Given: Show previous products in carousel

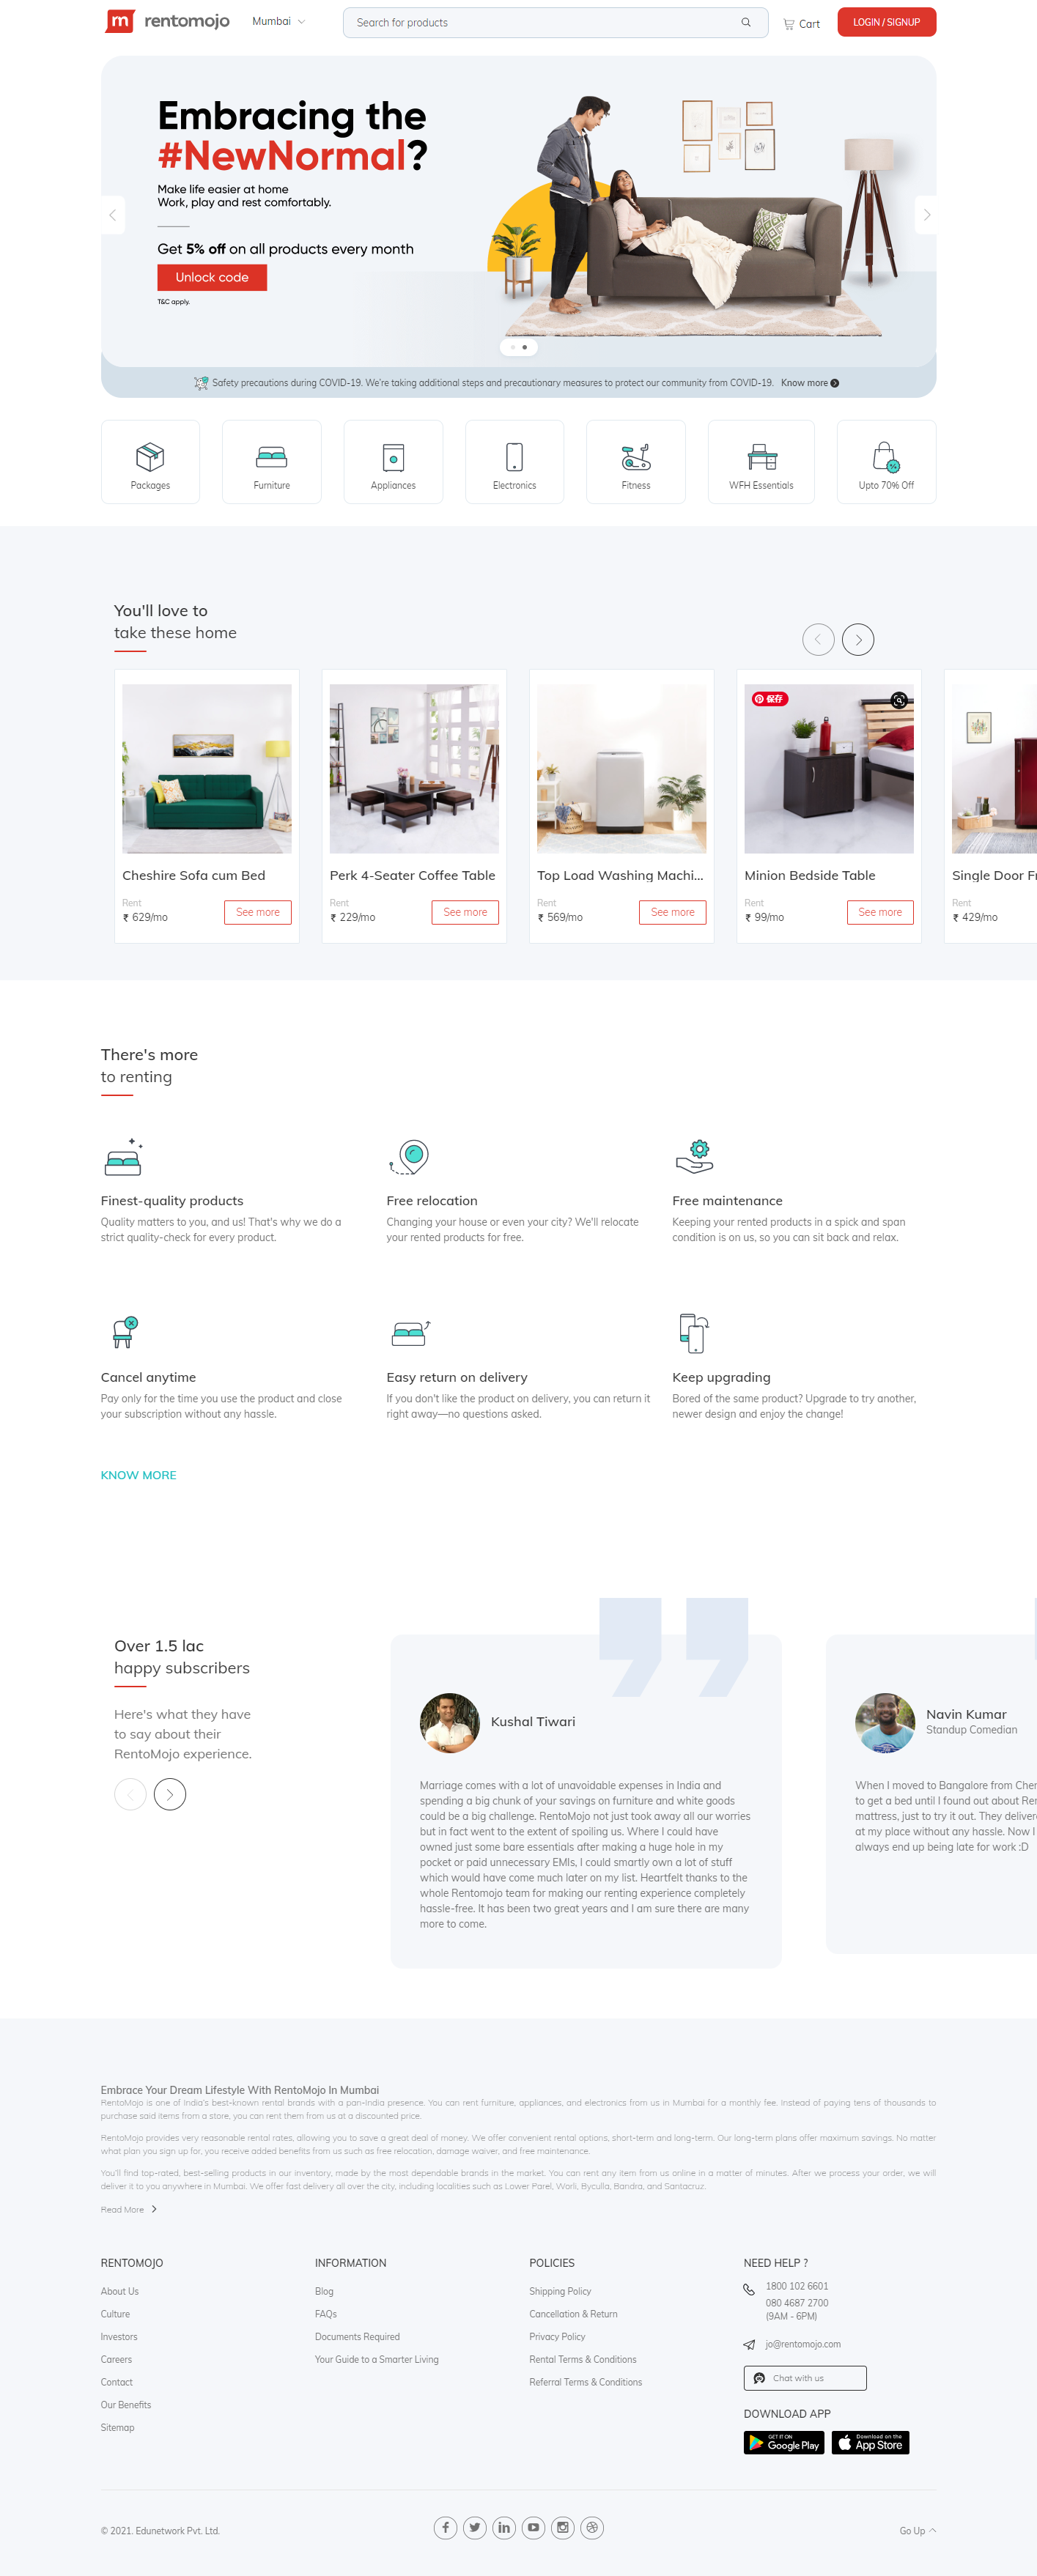Looking at the screenshot, I should (x=818, y=639).
